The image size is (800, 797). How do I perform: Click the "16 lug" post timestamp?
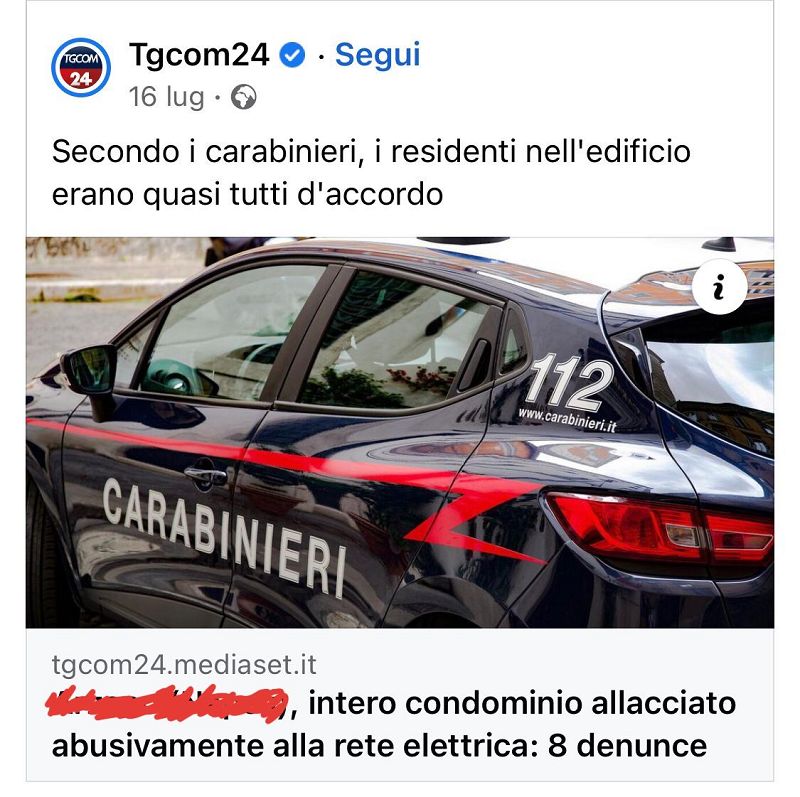coord(166,97)
